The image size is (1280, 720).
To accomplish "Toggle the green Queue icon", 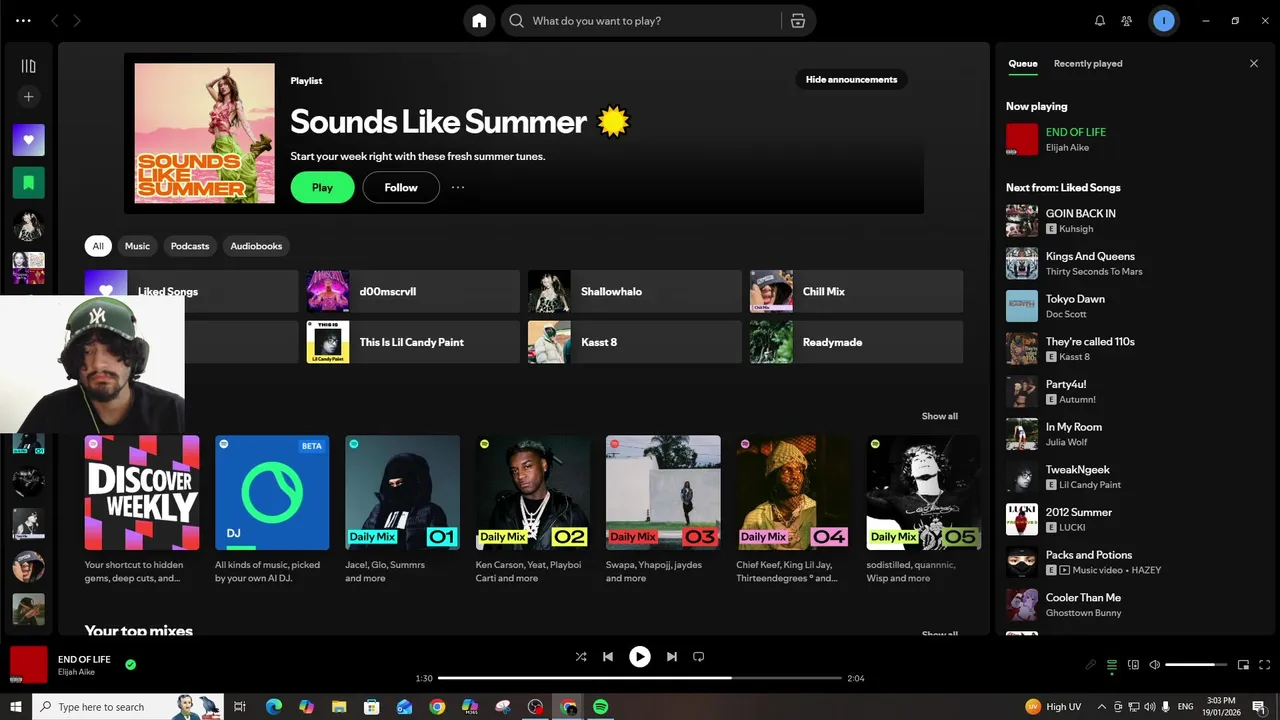I will [1112, 665].
